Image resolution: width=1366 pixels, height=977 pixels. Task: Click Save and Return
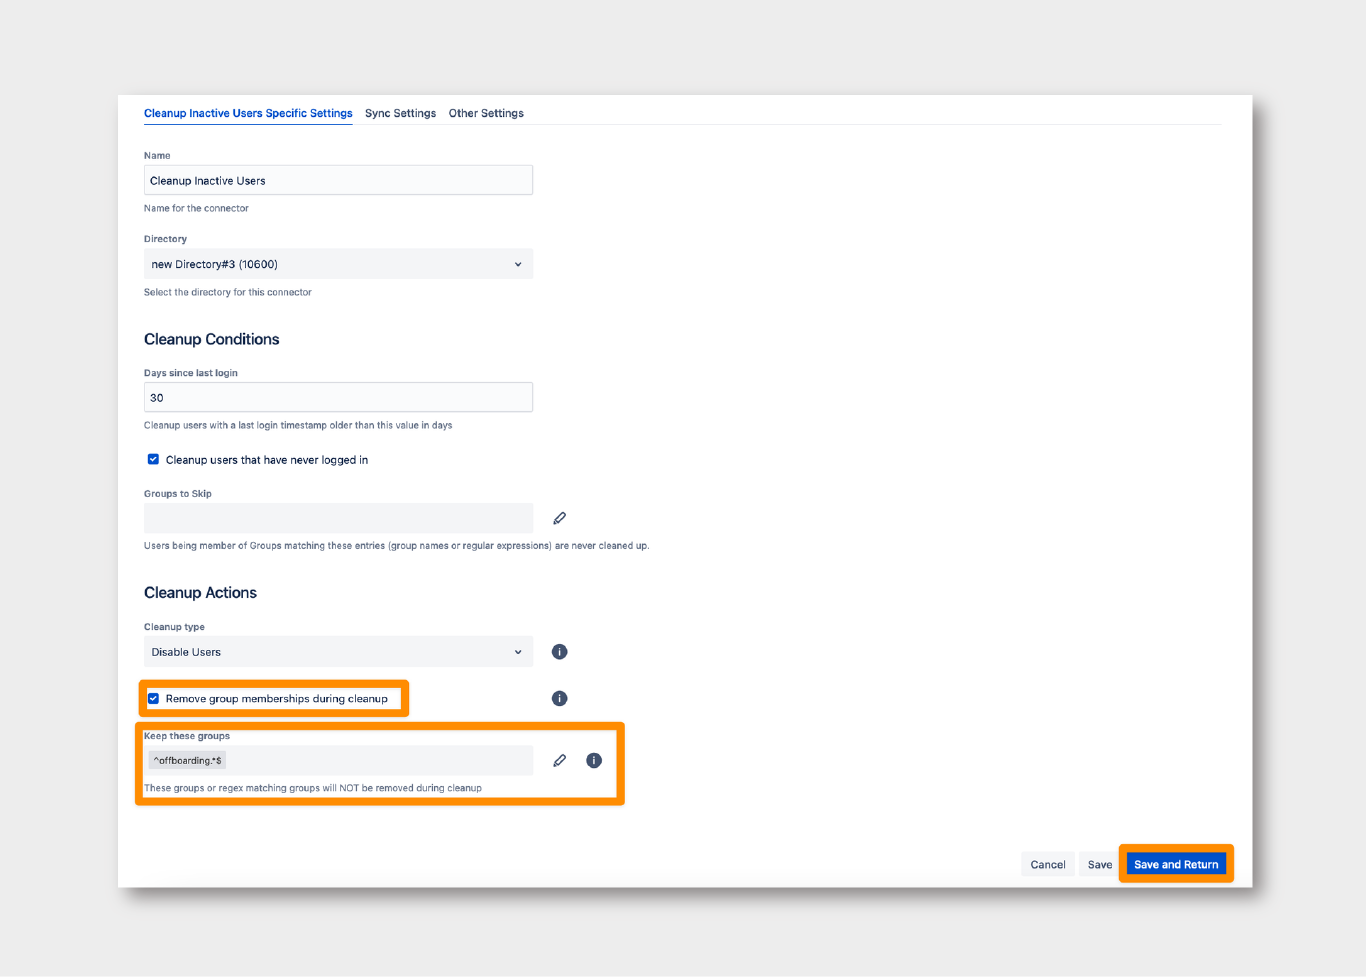1176,865
